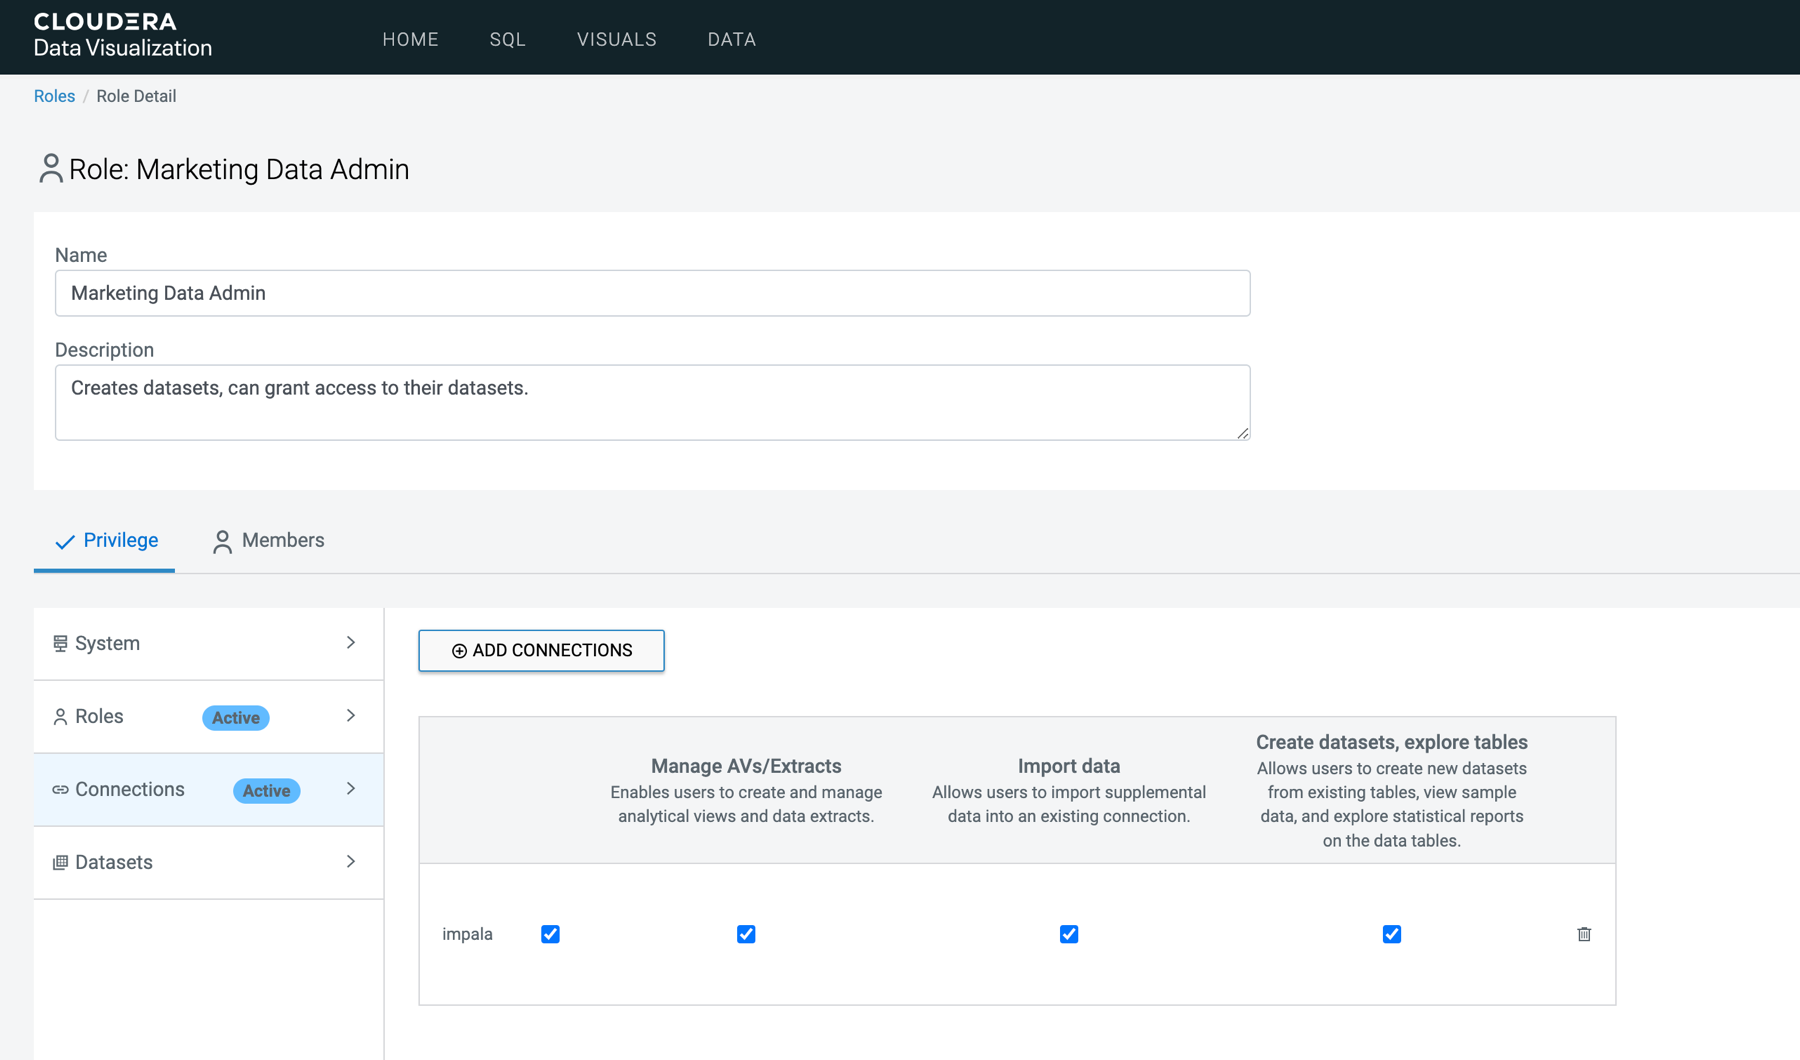The height and width of the screenshot is (1060, 1800).
Task: Click the ADD CONNECTIONS button
Action: [x=541, y=650]
